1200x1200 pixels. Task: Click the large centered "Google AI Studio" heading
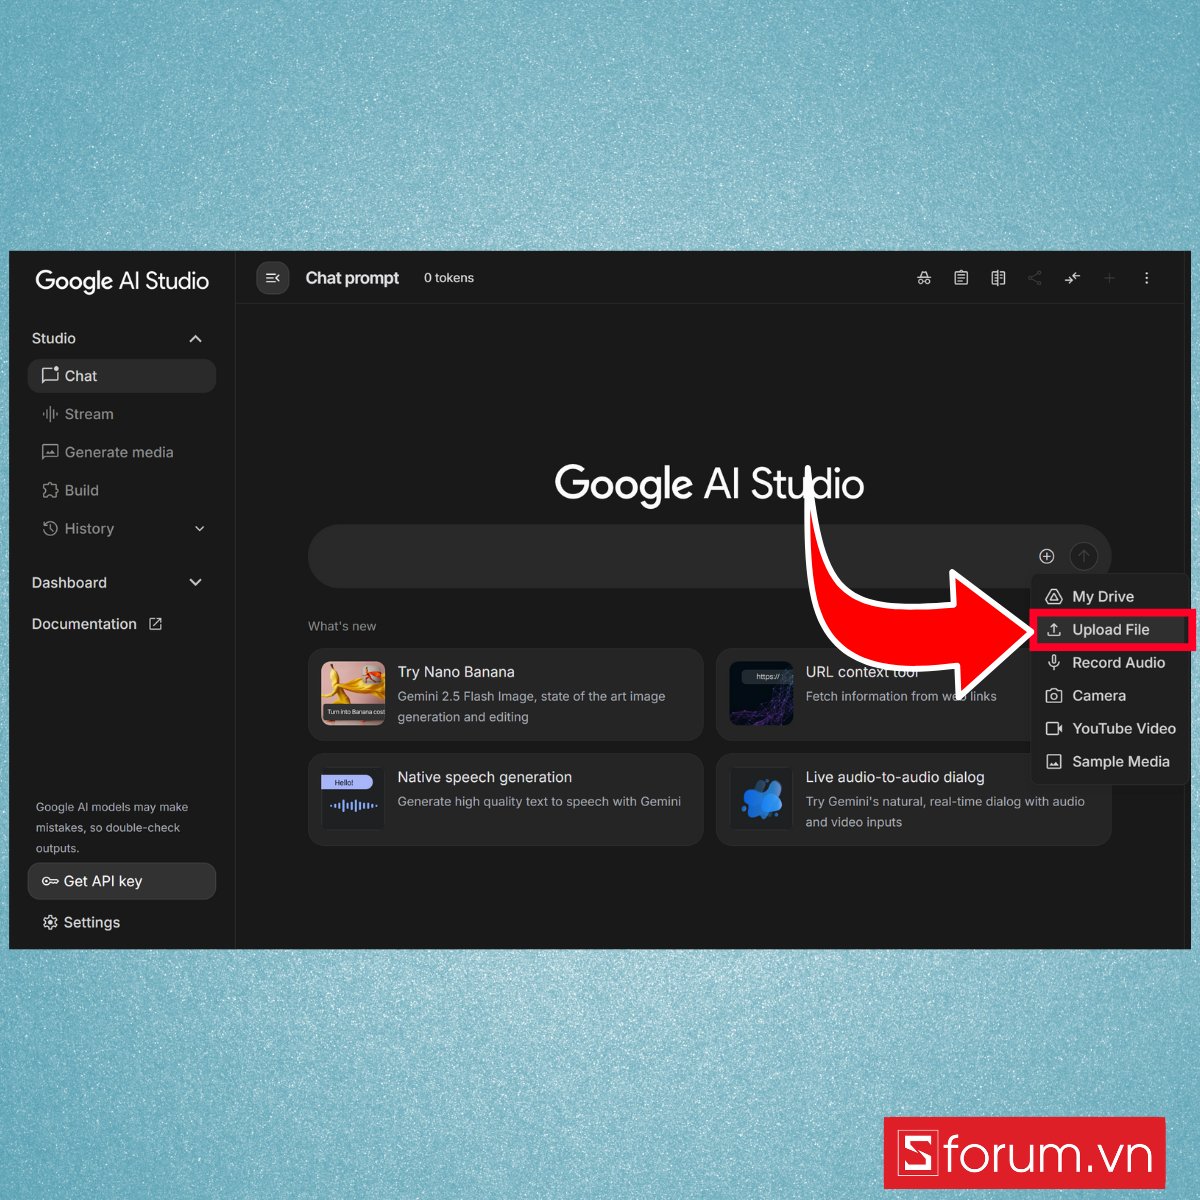coord(709,484)
